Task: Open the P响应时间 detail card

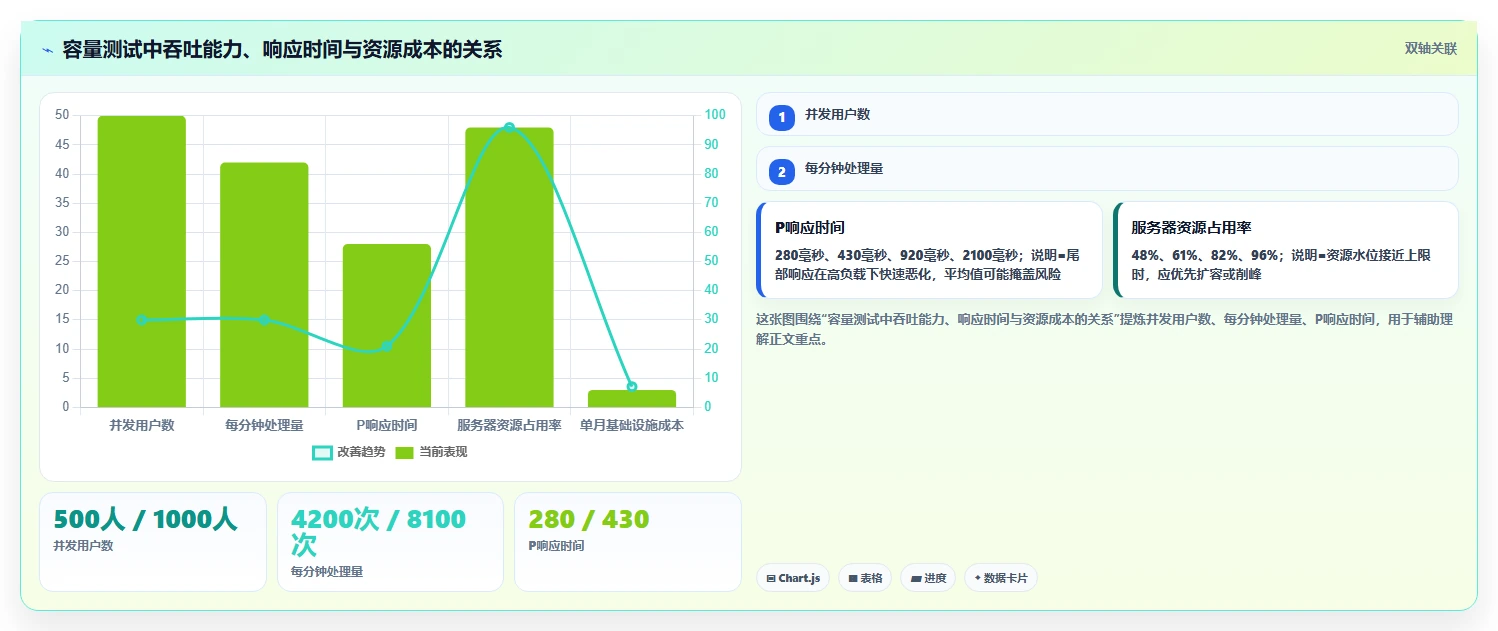Action: coord(930,250)
